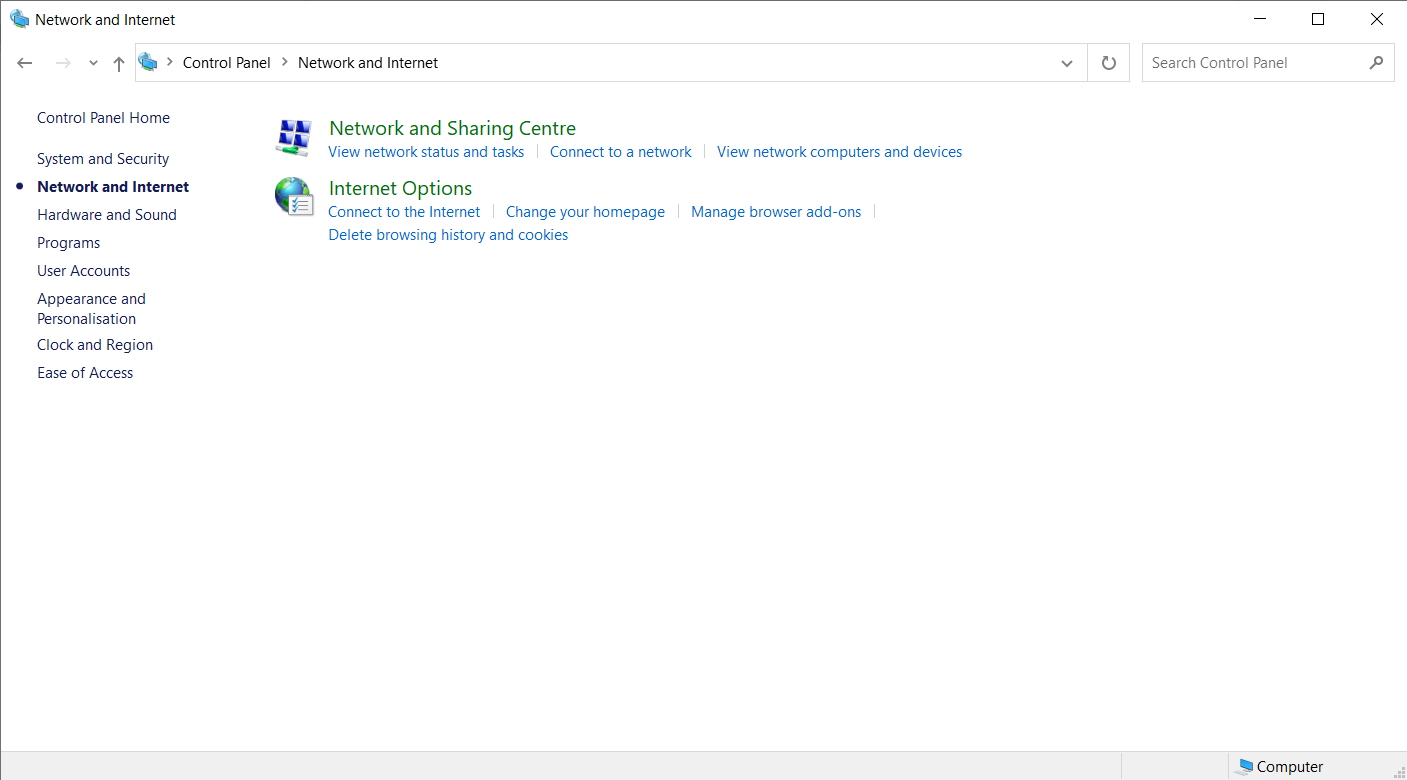Select Network and Internet in sidebar
The height and width of the screenshot is (780, 1407).
(113, 187)
